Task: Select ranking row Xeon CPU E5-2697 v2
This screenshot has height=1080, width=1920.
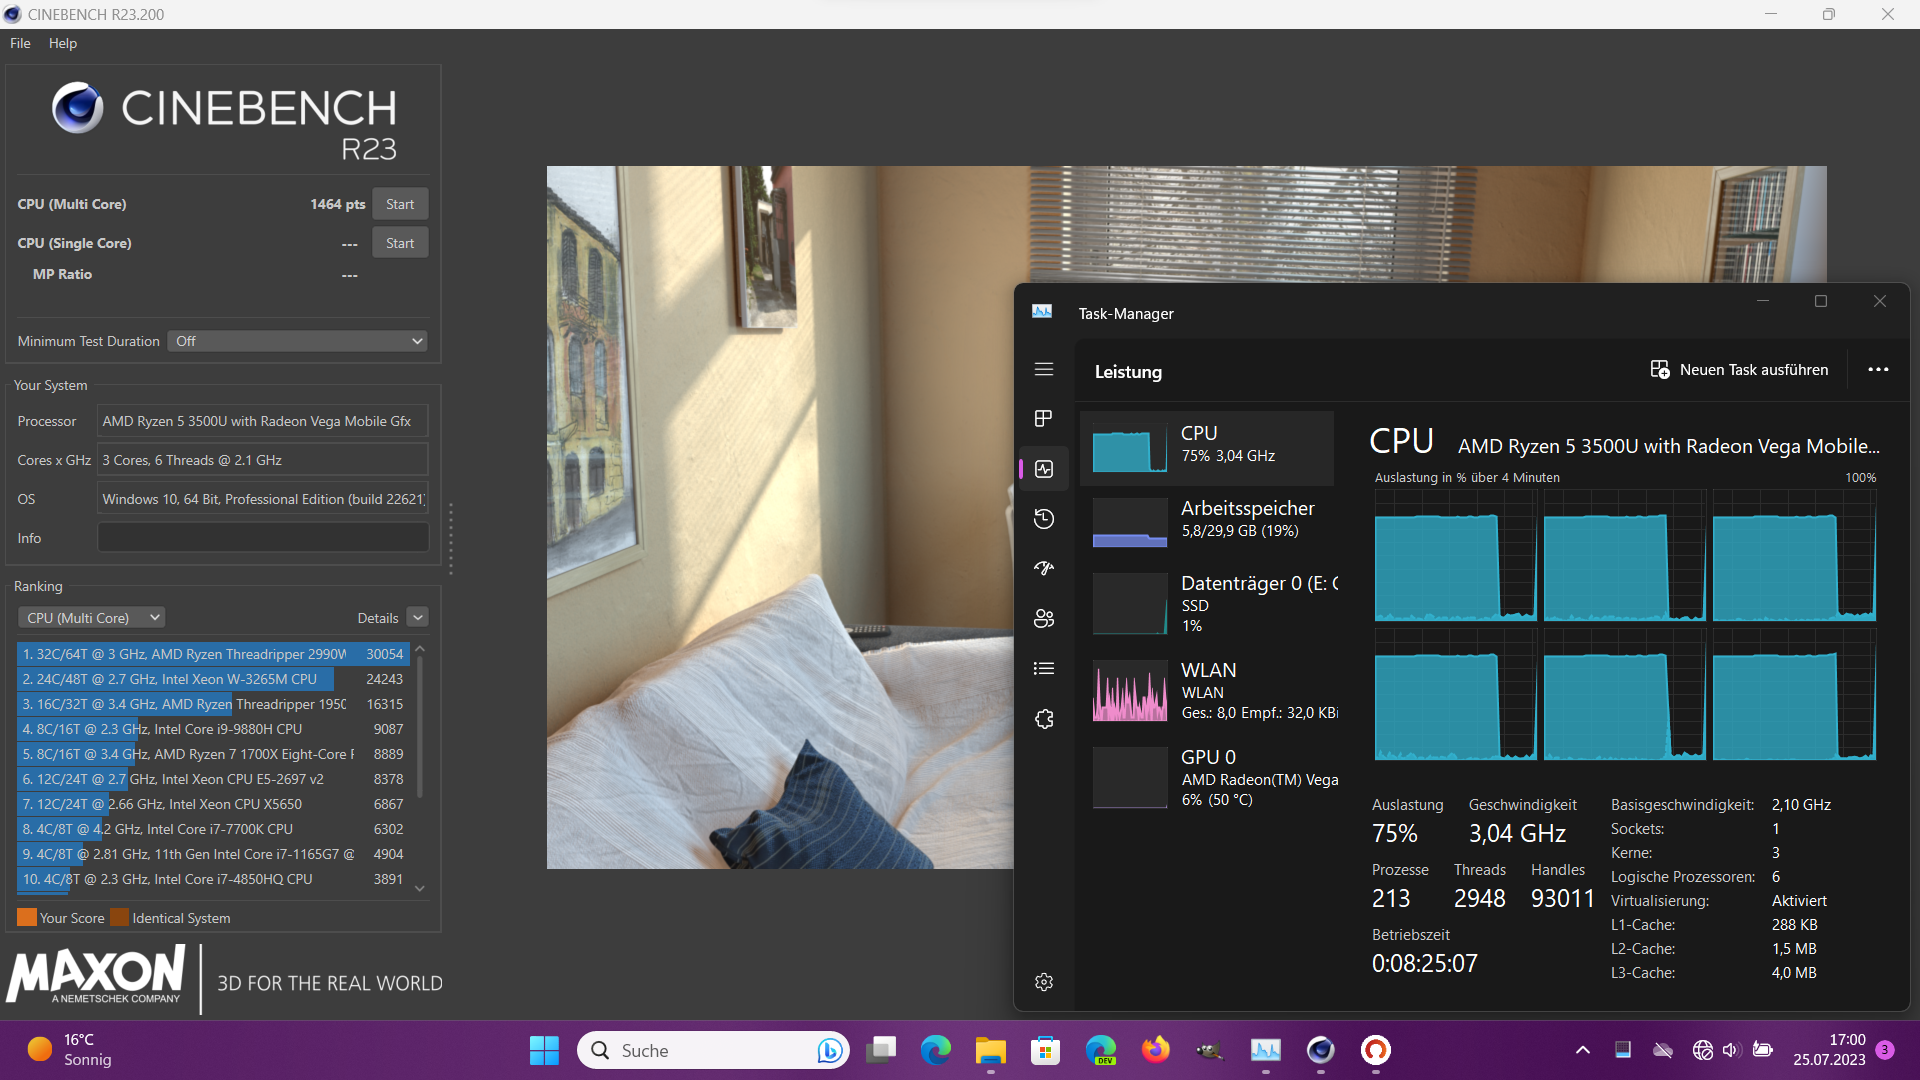Action: coord(213,779)
